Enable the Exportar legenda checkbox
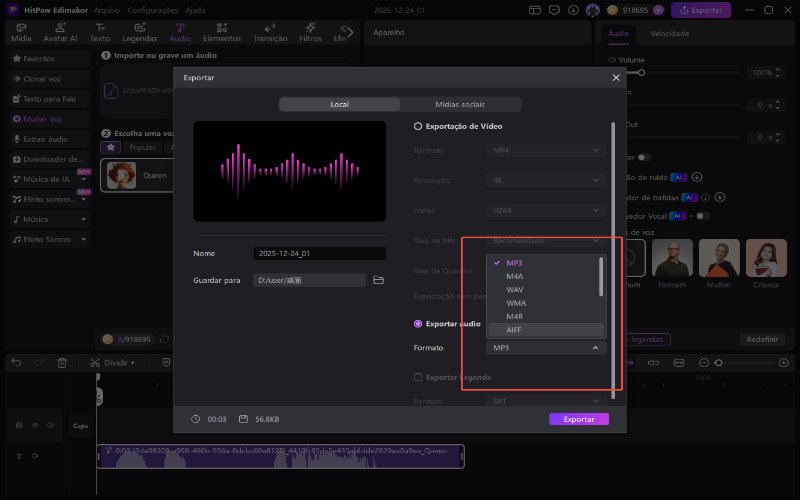The image size is (800, 500). pos(418,377)
